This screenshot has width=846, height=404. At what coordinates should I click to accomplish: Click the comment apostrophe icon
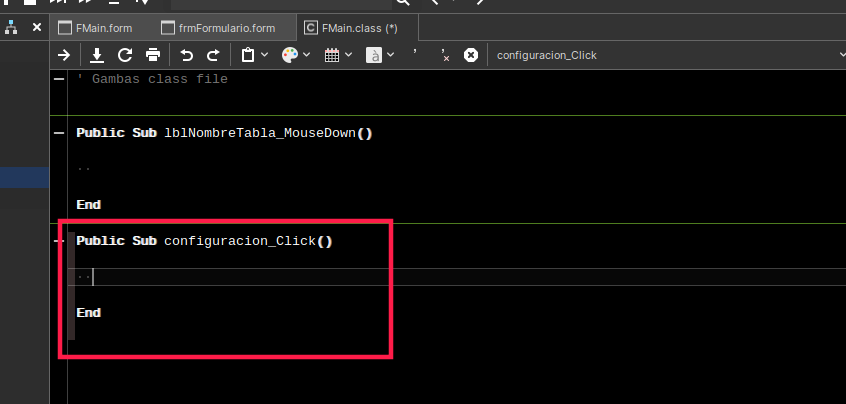pyautogui.click(x=415, y=55)
